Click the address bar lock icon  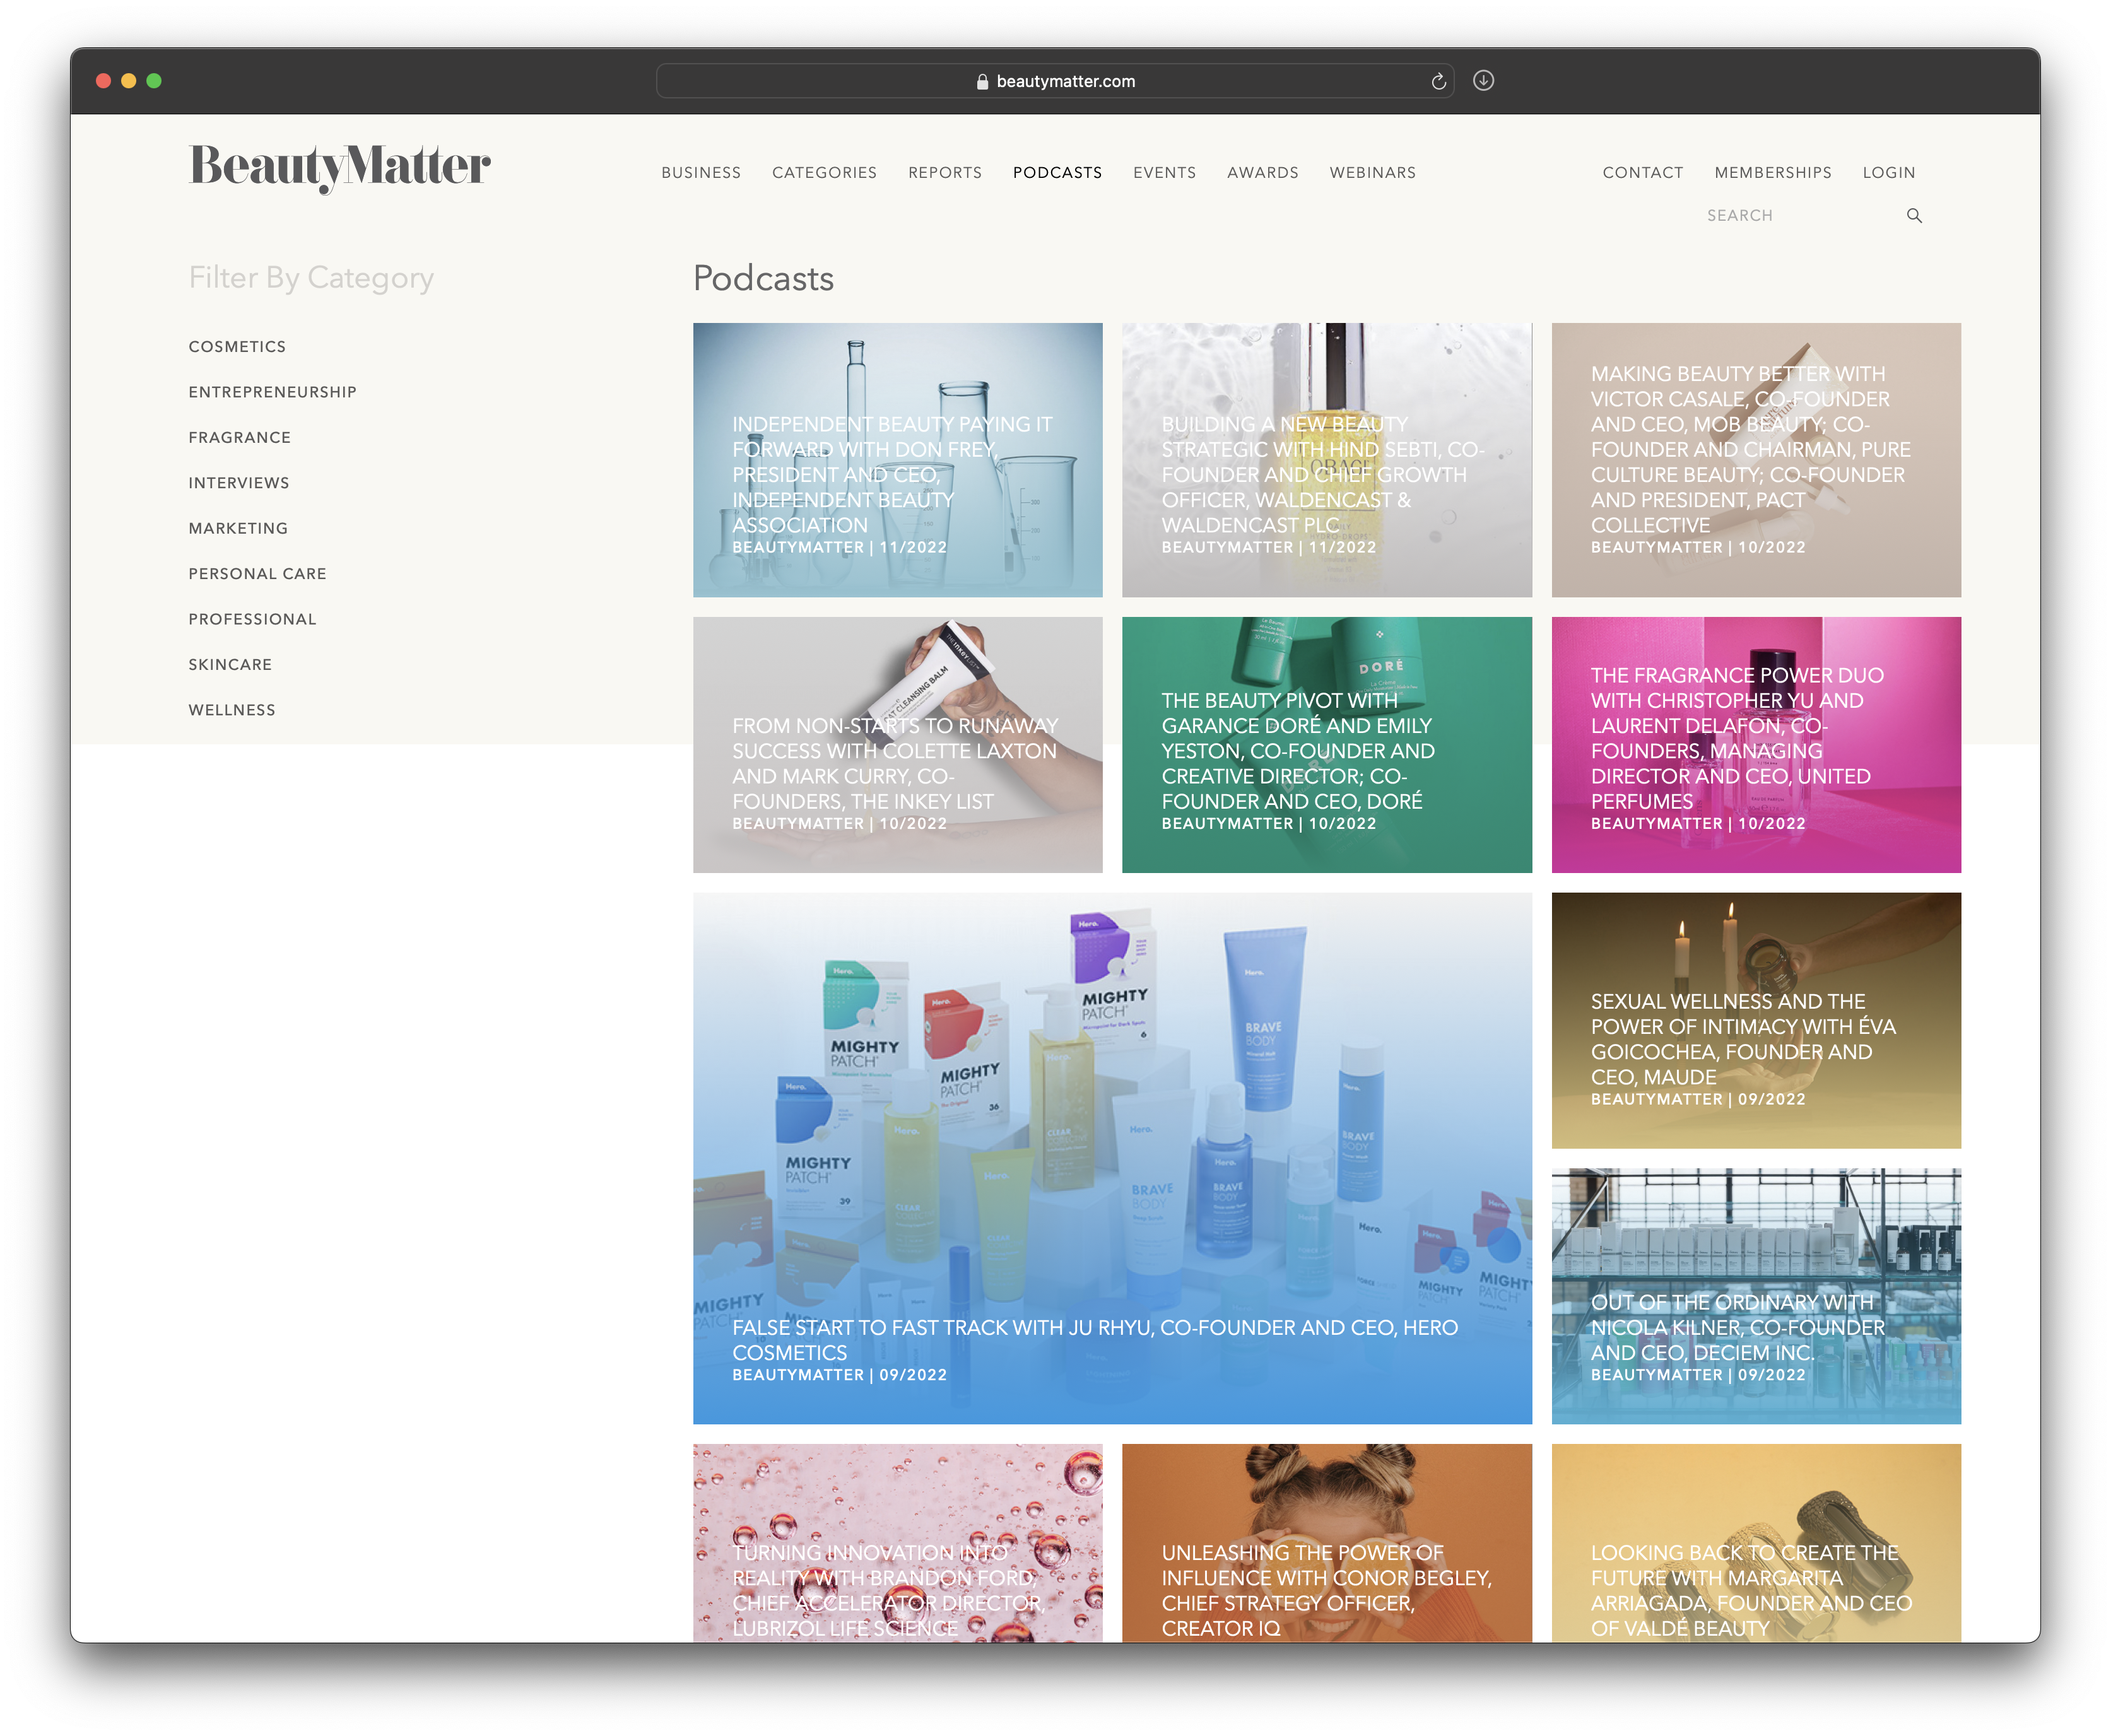[982, 82]
